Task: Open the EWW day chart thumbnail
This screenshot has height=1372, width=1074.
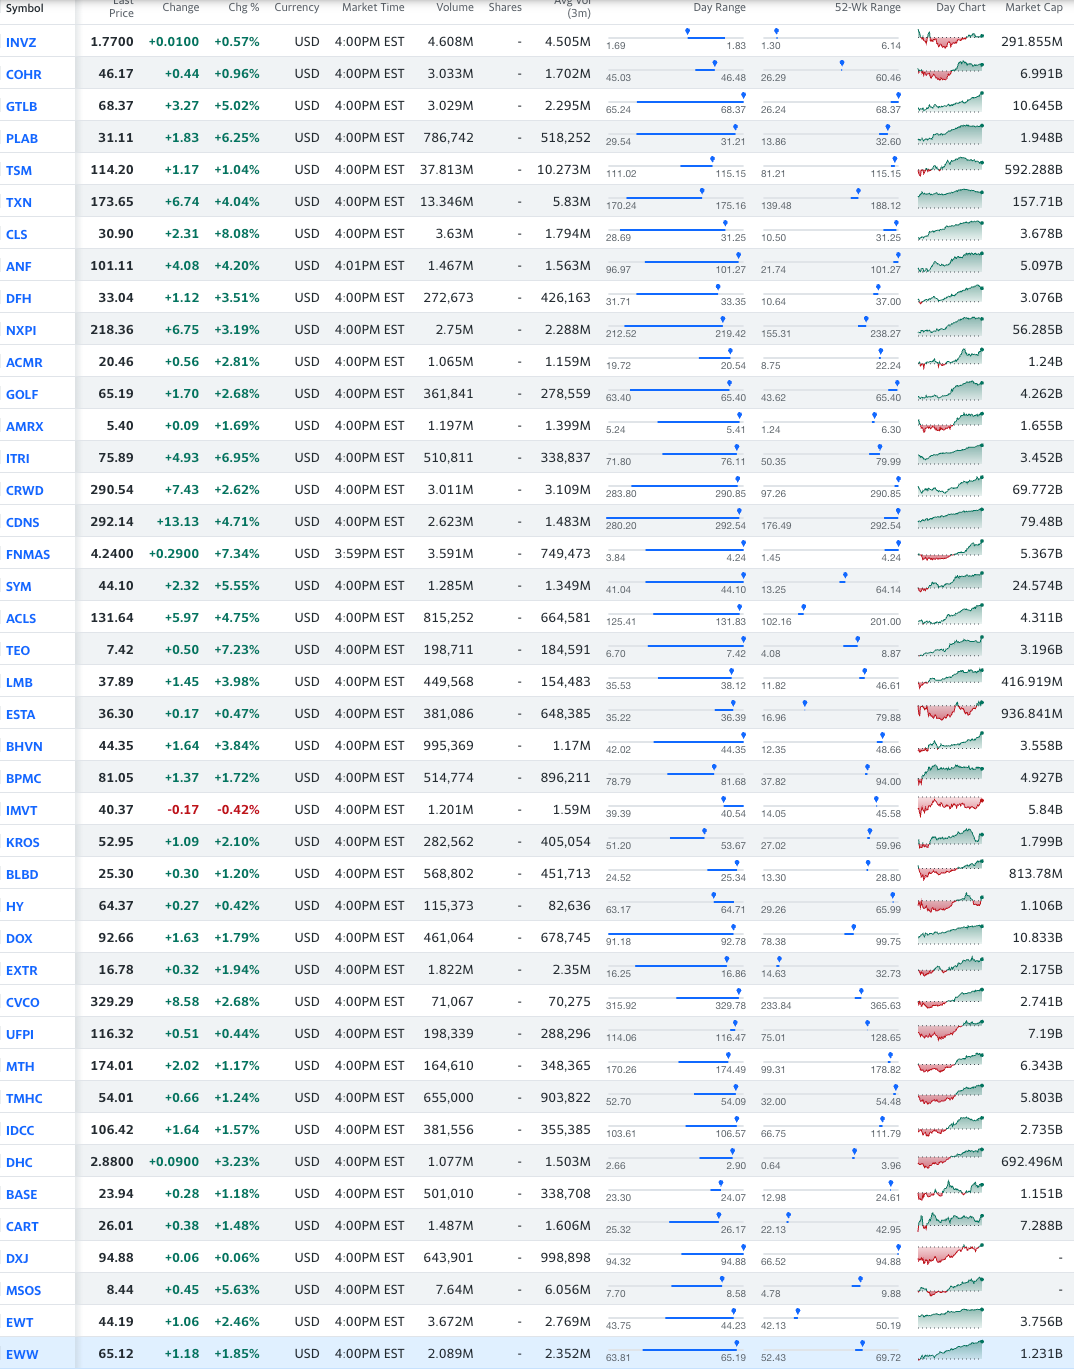Action: (x=951, y=1353)
